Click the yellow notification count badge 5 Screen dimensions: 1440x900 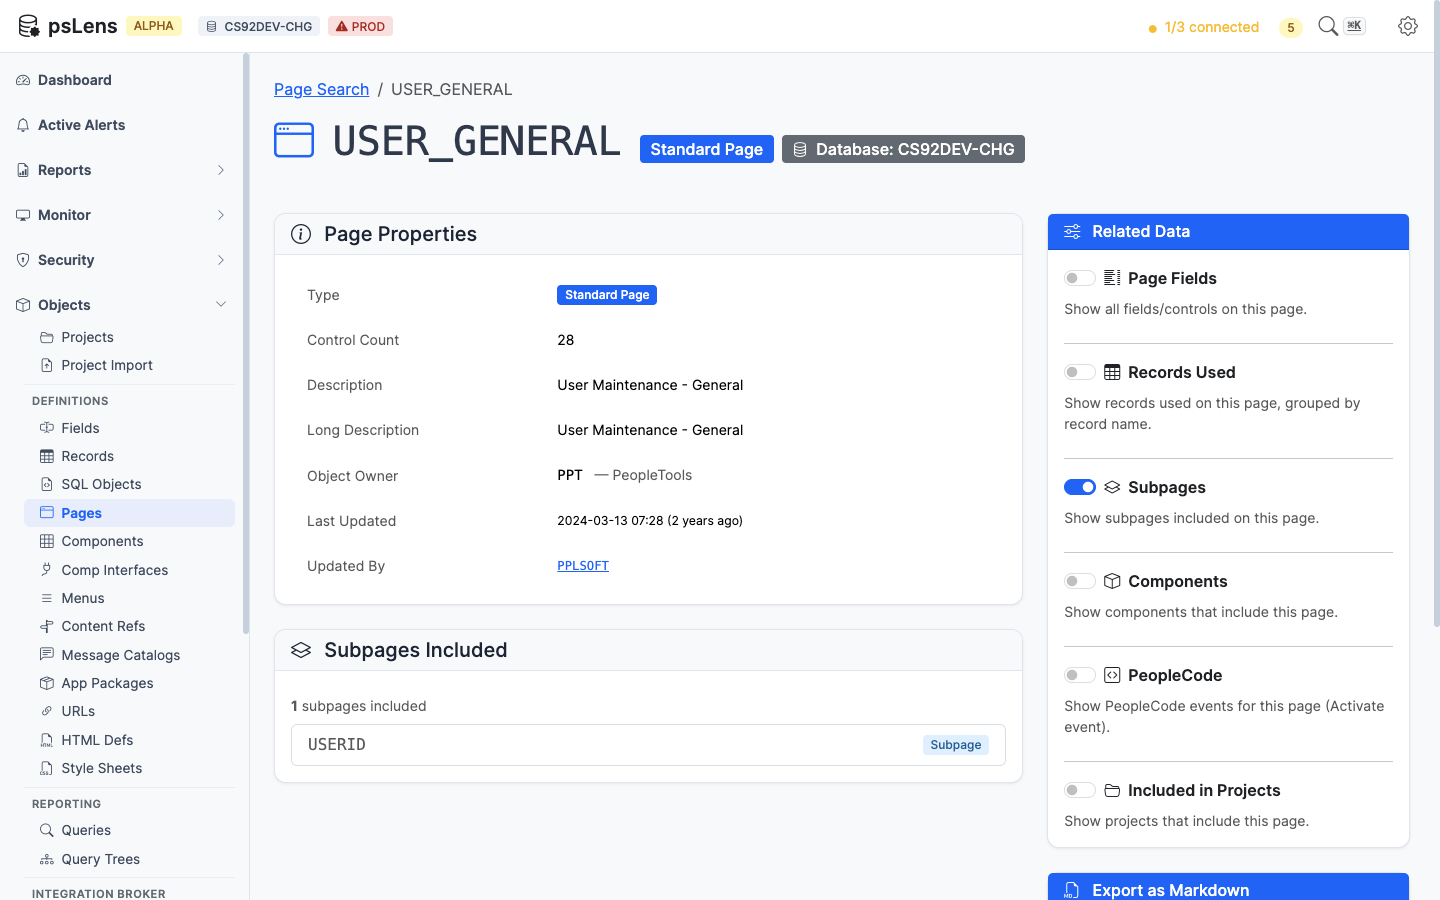coord(1290,27)
